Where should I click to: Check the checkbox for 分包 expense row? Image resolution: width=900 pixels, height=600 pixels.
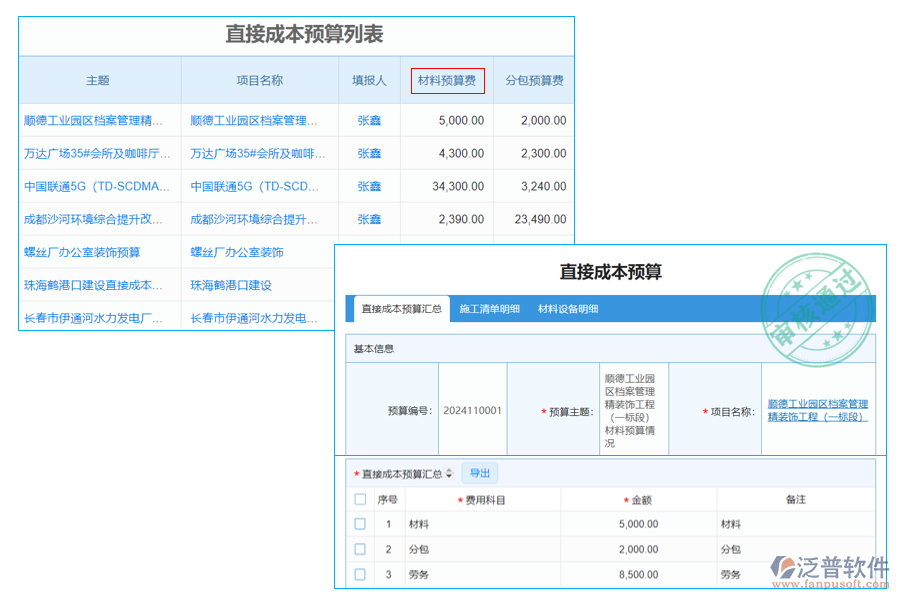pos(360,551)
